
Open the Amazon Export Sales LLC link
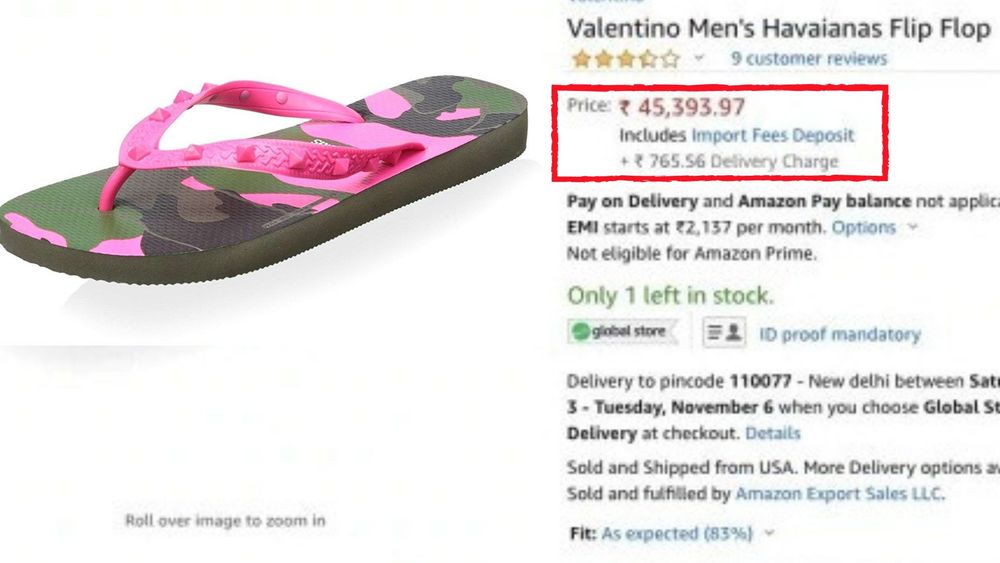840,493
